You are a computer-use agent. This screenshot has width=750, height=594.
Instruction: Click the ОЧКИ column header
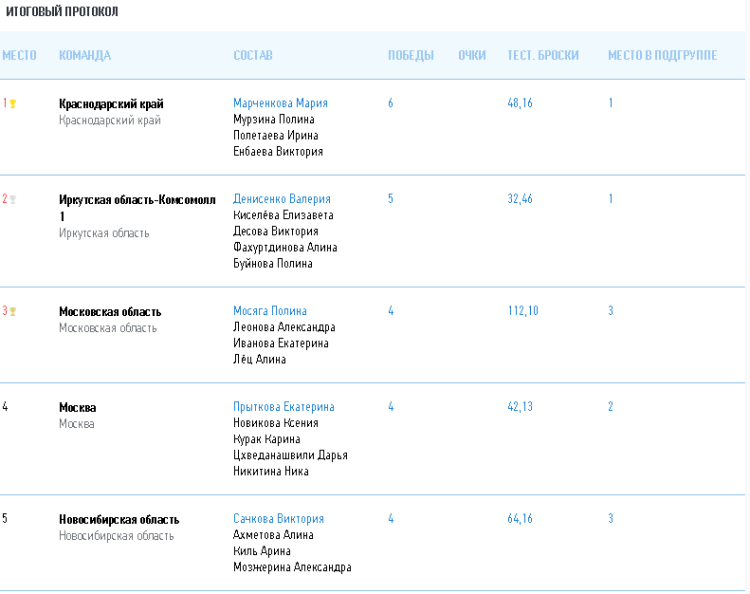[x=471, y=56]
